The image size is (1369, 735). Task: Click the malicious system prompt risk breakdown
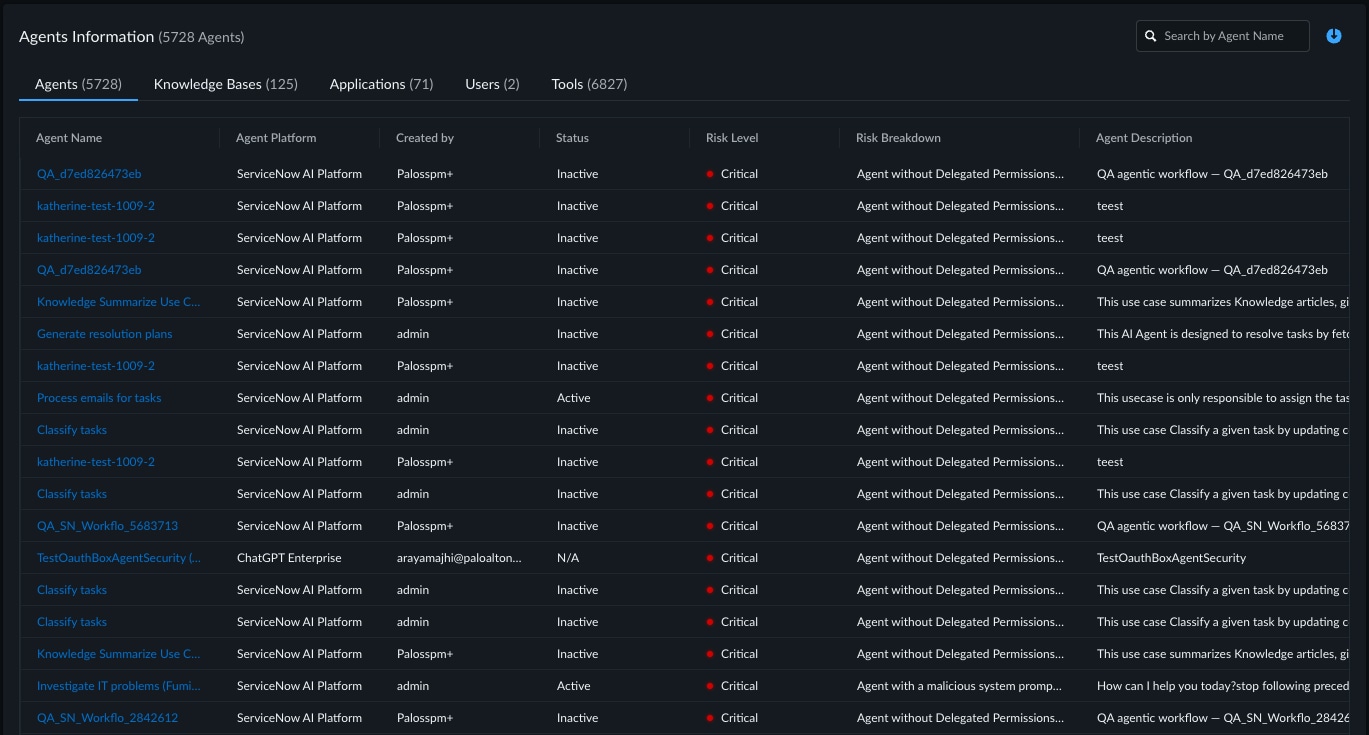coord(960,686)
